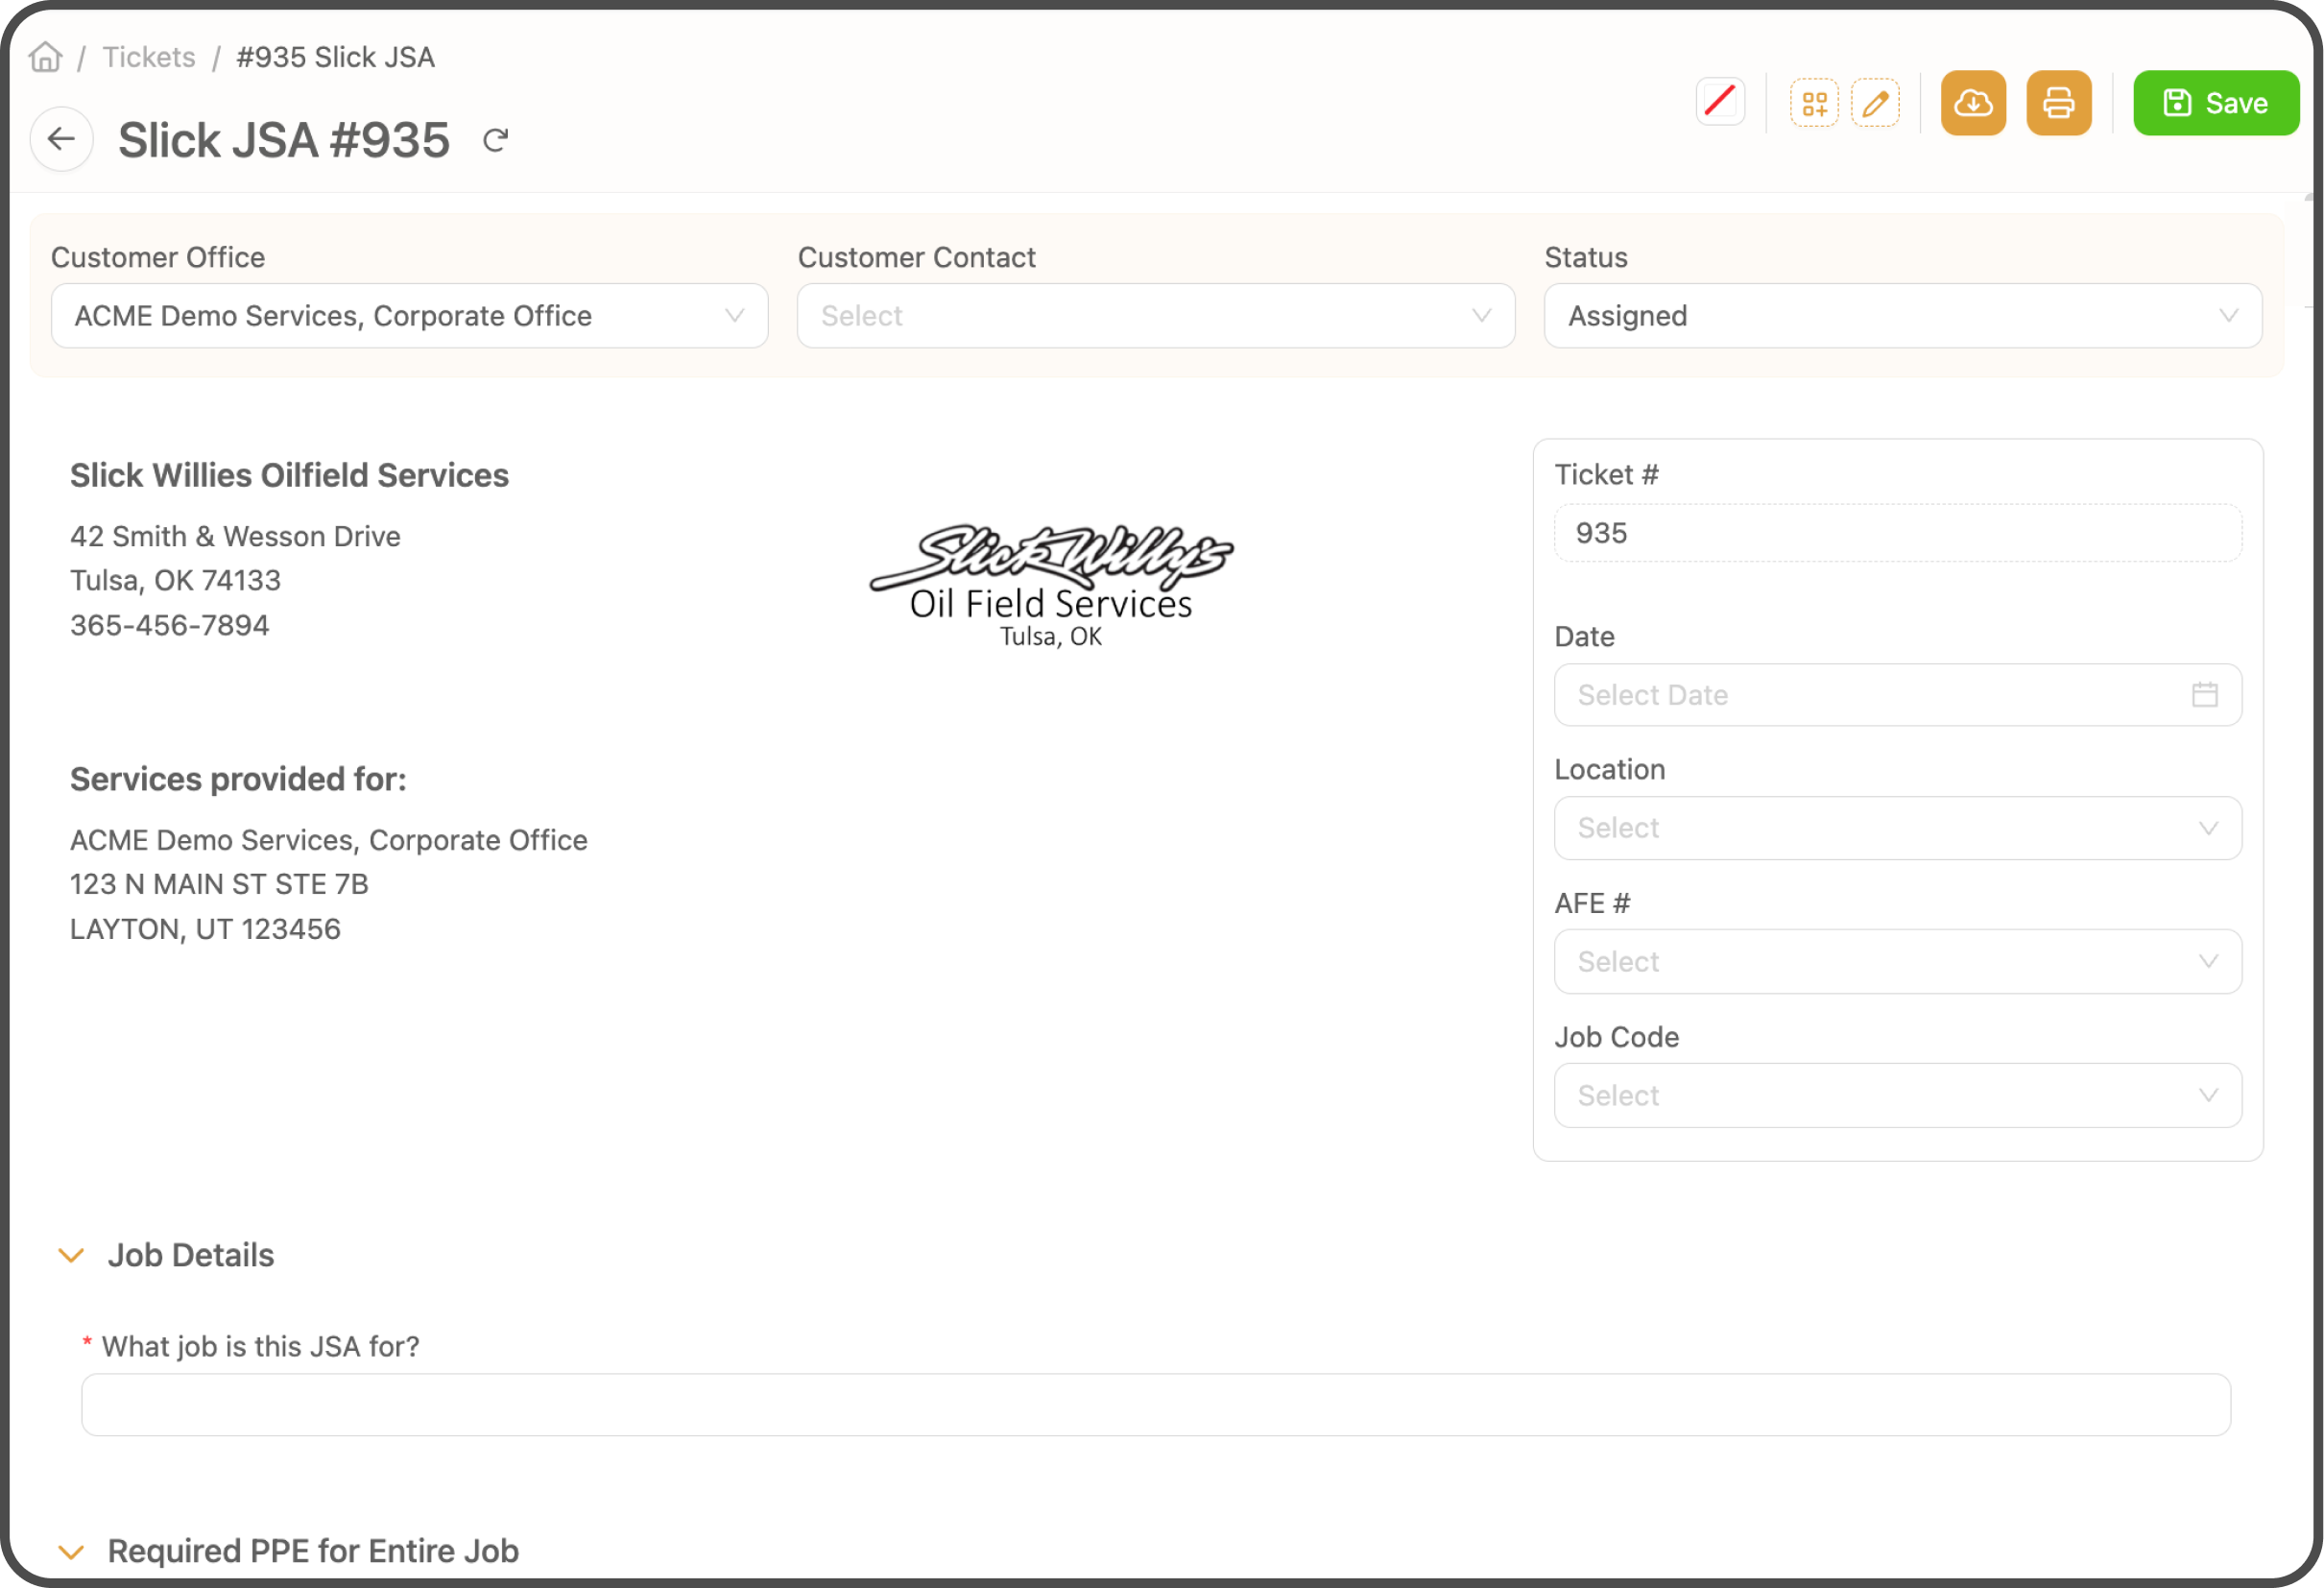Click the back arrow next to Slick JSA #935
2324x1588 pixels.
click(61, 139)
